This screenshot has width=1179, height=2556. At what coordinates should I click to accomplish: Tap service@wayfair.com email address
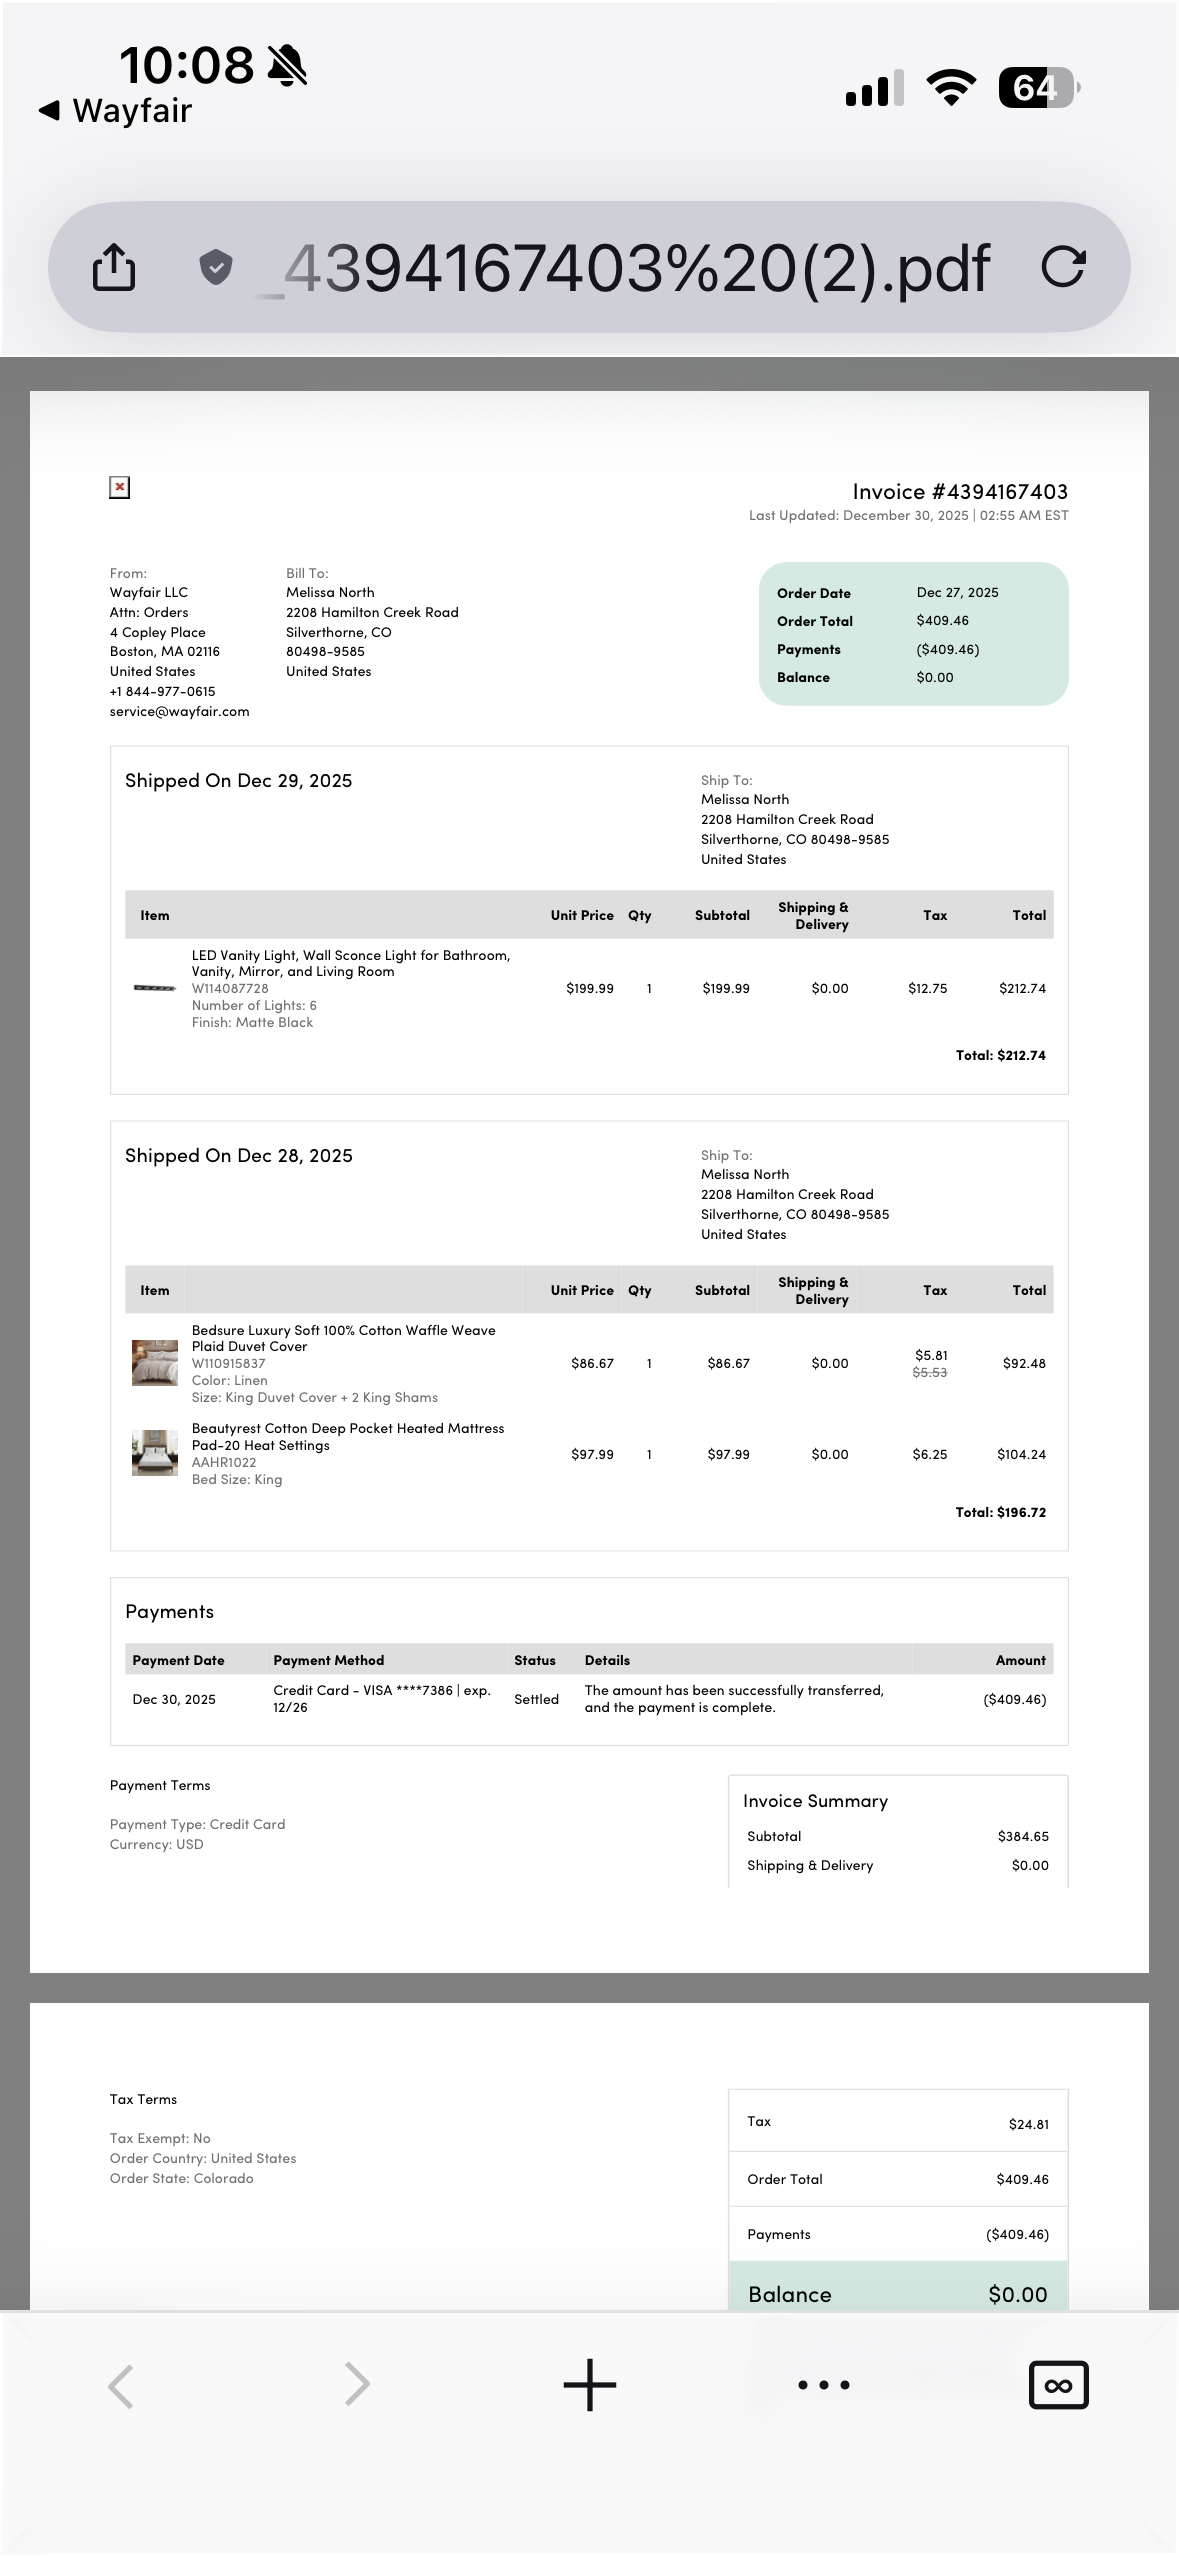(180, 711)
